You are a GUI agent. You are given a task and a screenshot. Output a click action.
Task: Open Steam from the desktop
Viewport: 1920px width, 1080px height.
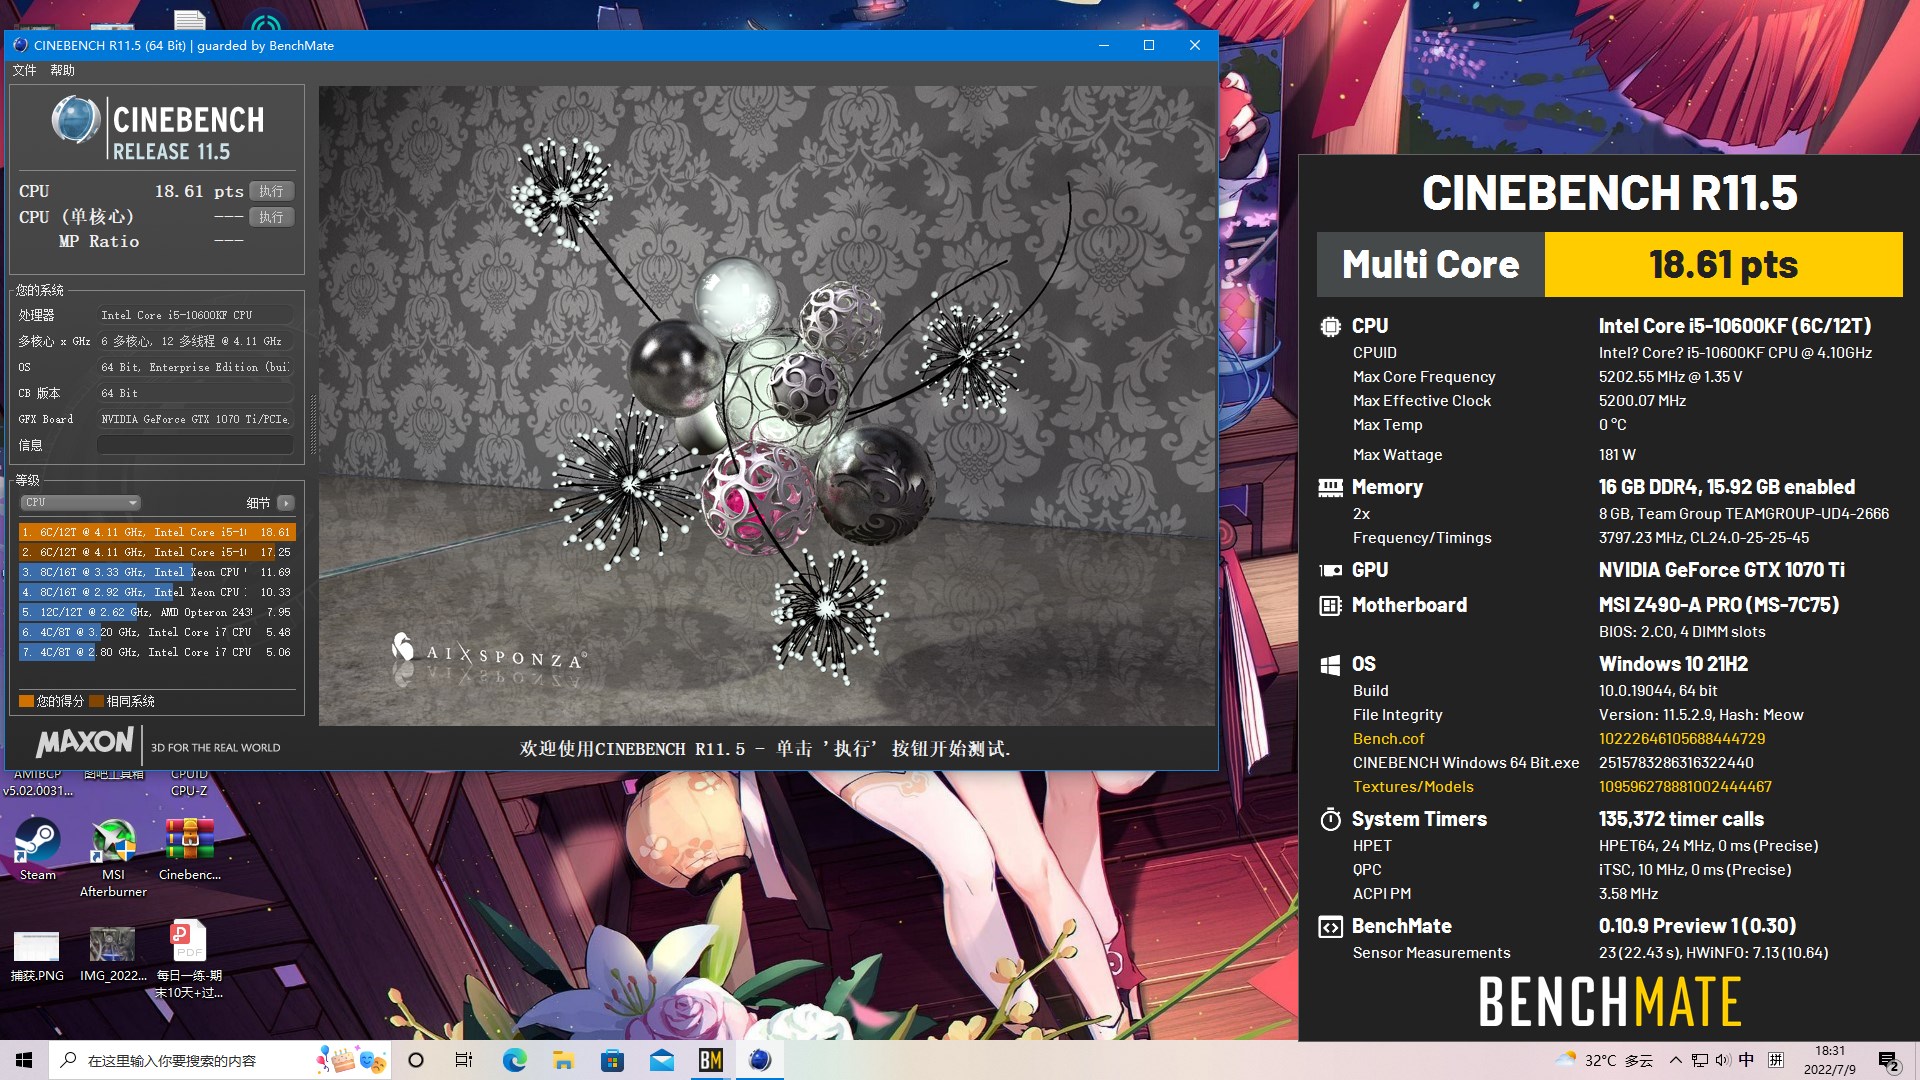pos(37,850)
